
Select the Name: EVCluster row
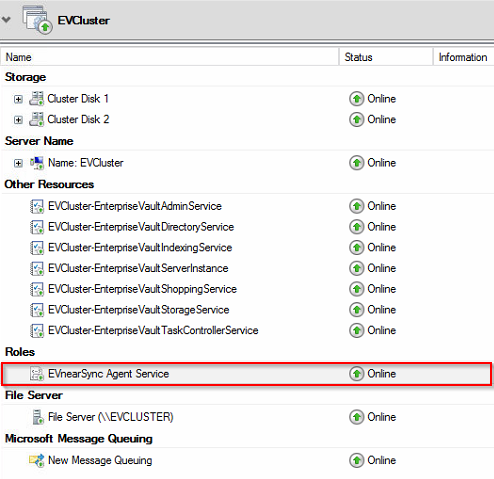247,163
